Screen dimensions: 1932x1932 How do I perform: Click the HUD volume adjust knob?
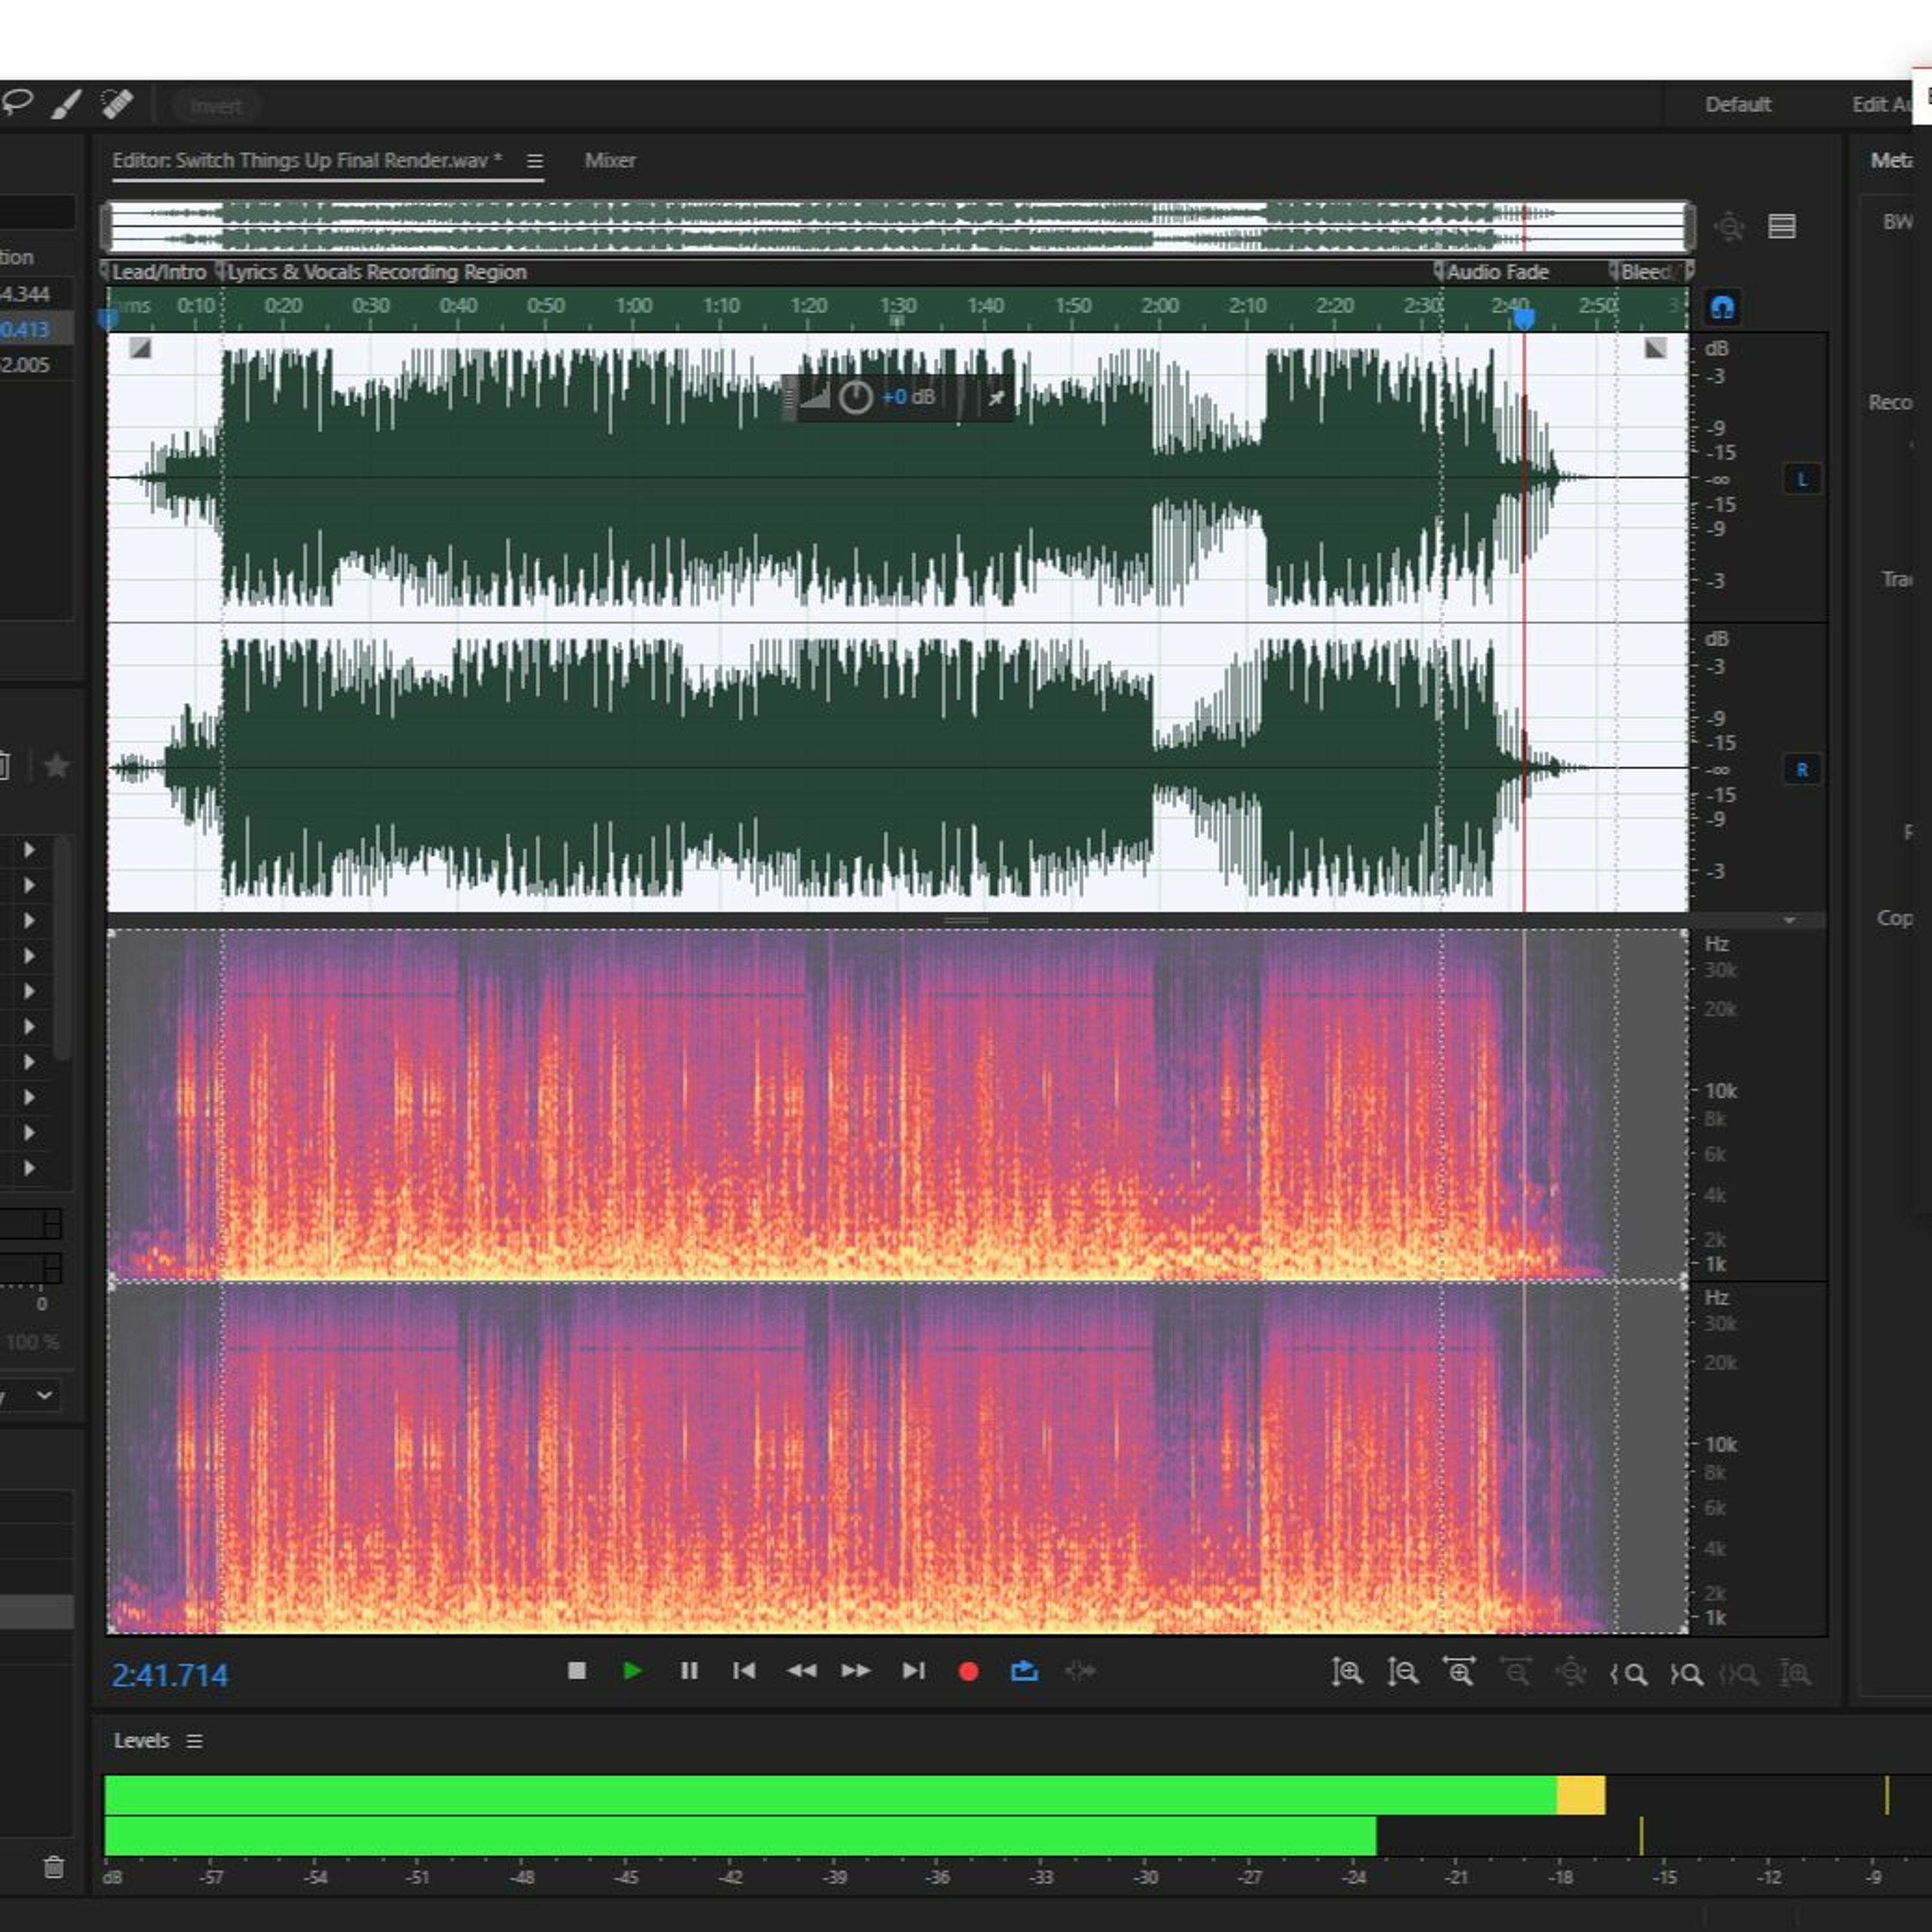coord(855,398)
